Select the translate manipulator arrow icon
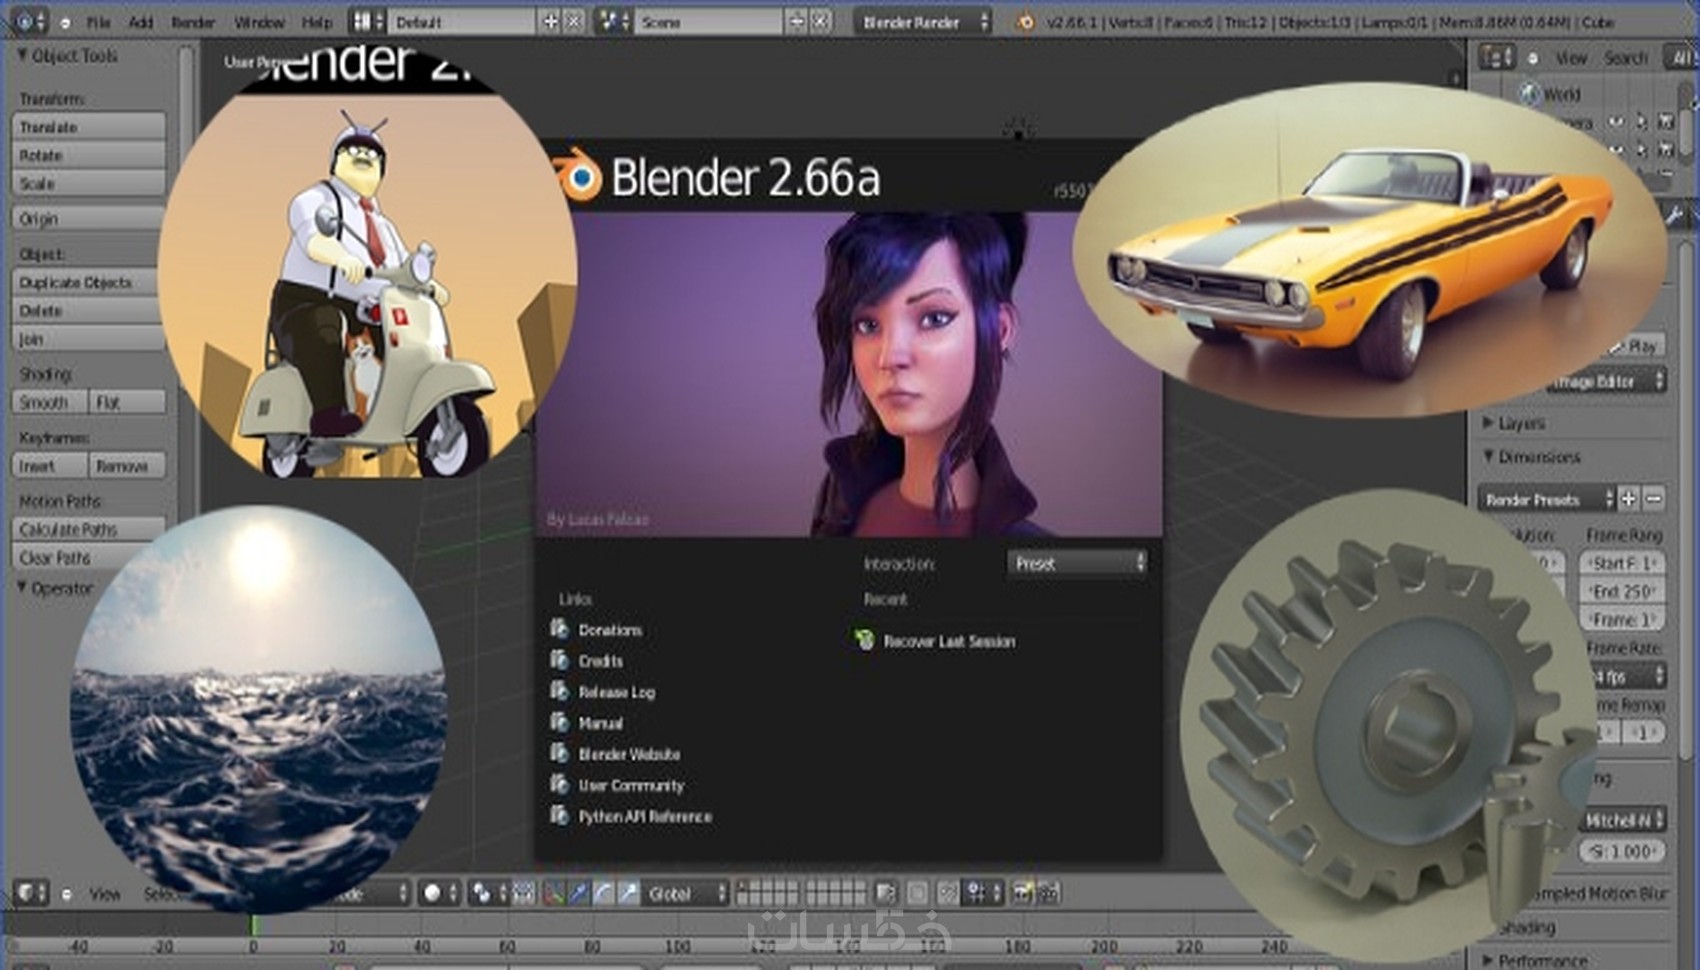1700x970 pixels. (579, 892)
